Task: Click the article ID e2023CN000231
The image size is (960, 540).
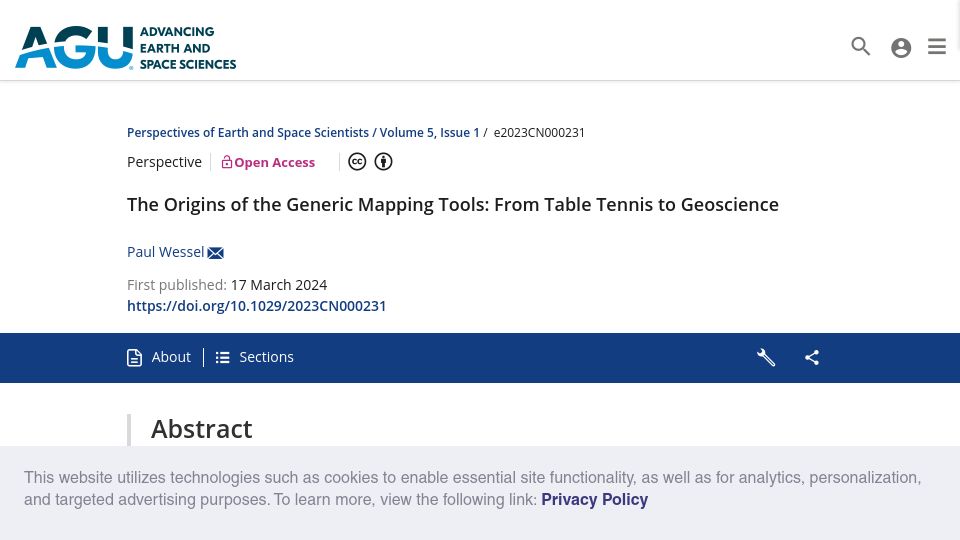Action: click(x=539, y=133)
